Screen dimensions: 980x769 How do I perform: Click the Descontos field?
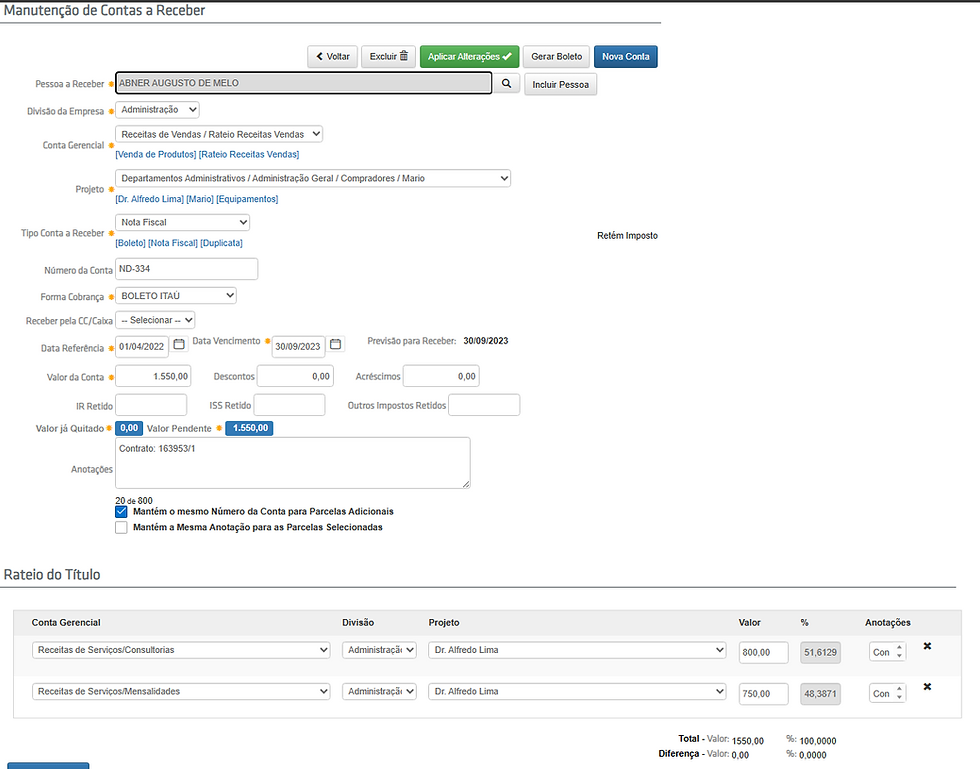tap(295, 376)
